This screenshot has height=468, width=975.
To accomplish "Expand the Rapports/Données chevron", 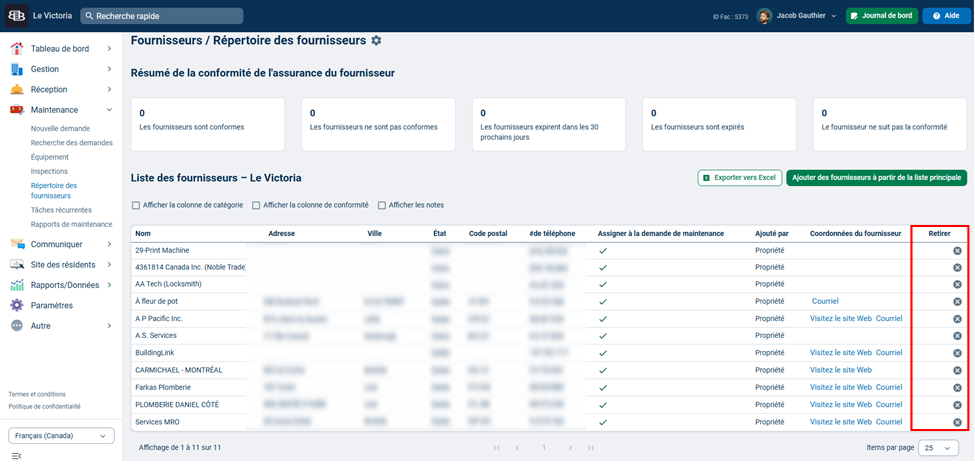I will (109, 285).
